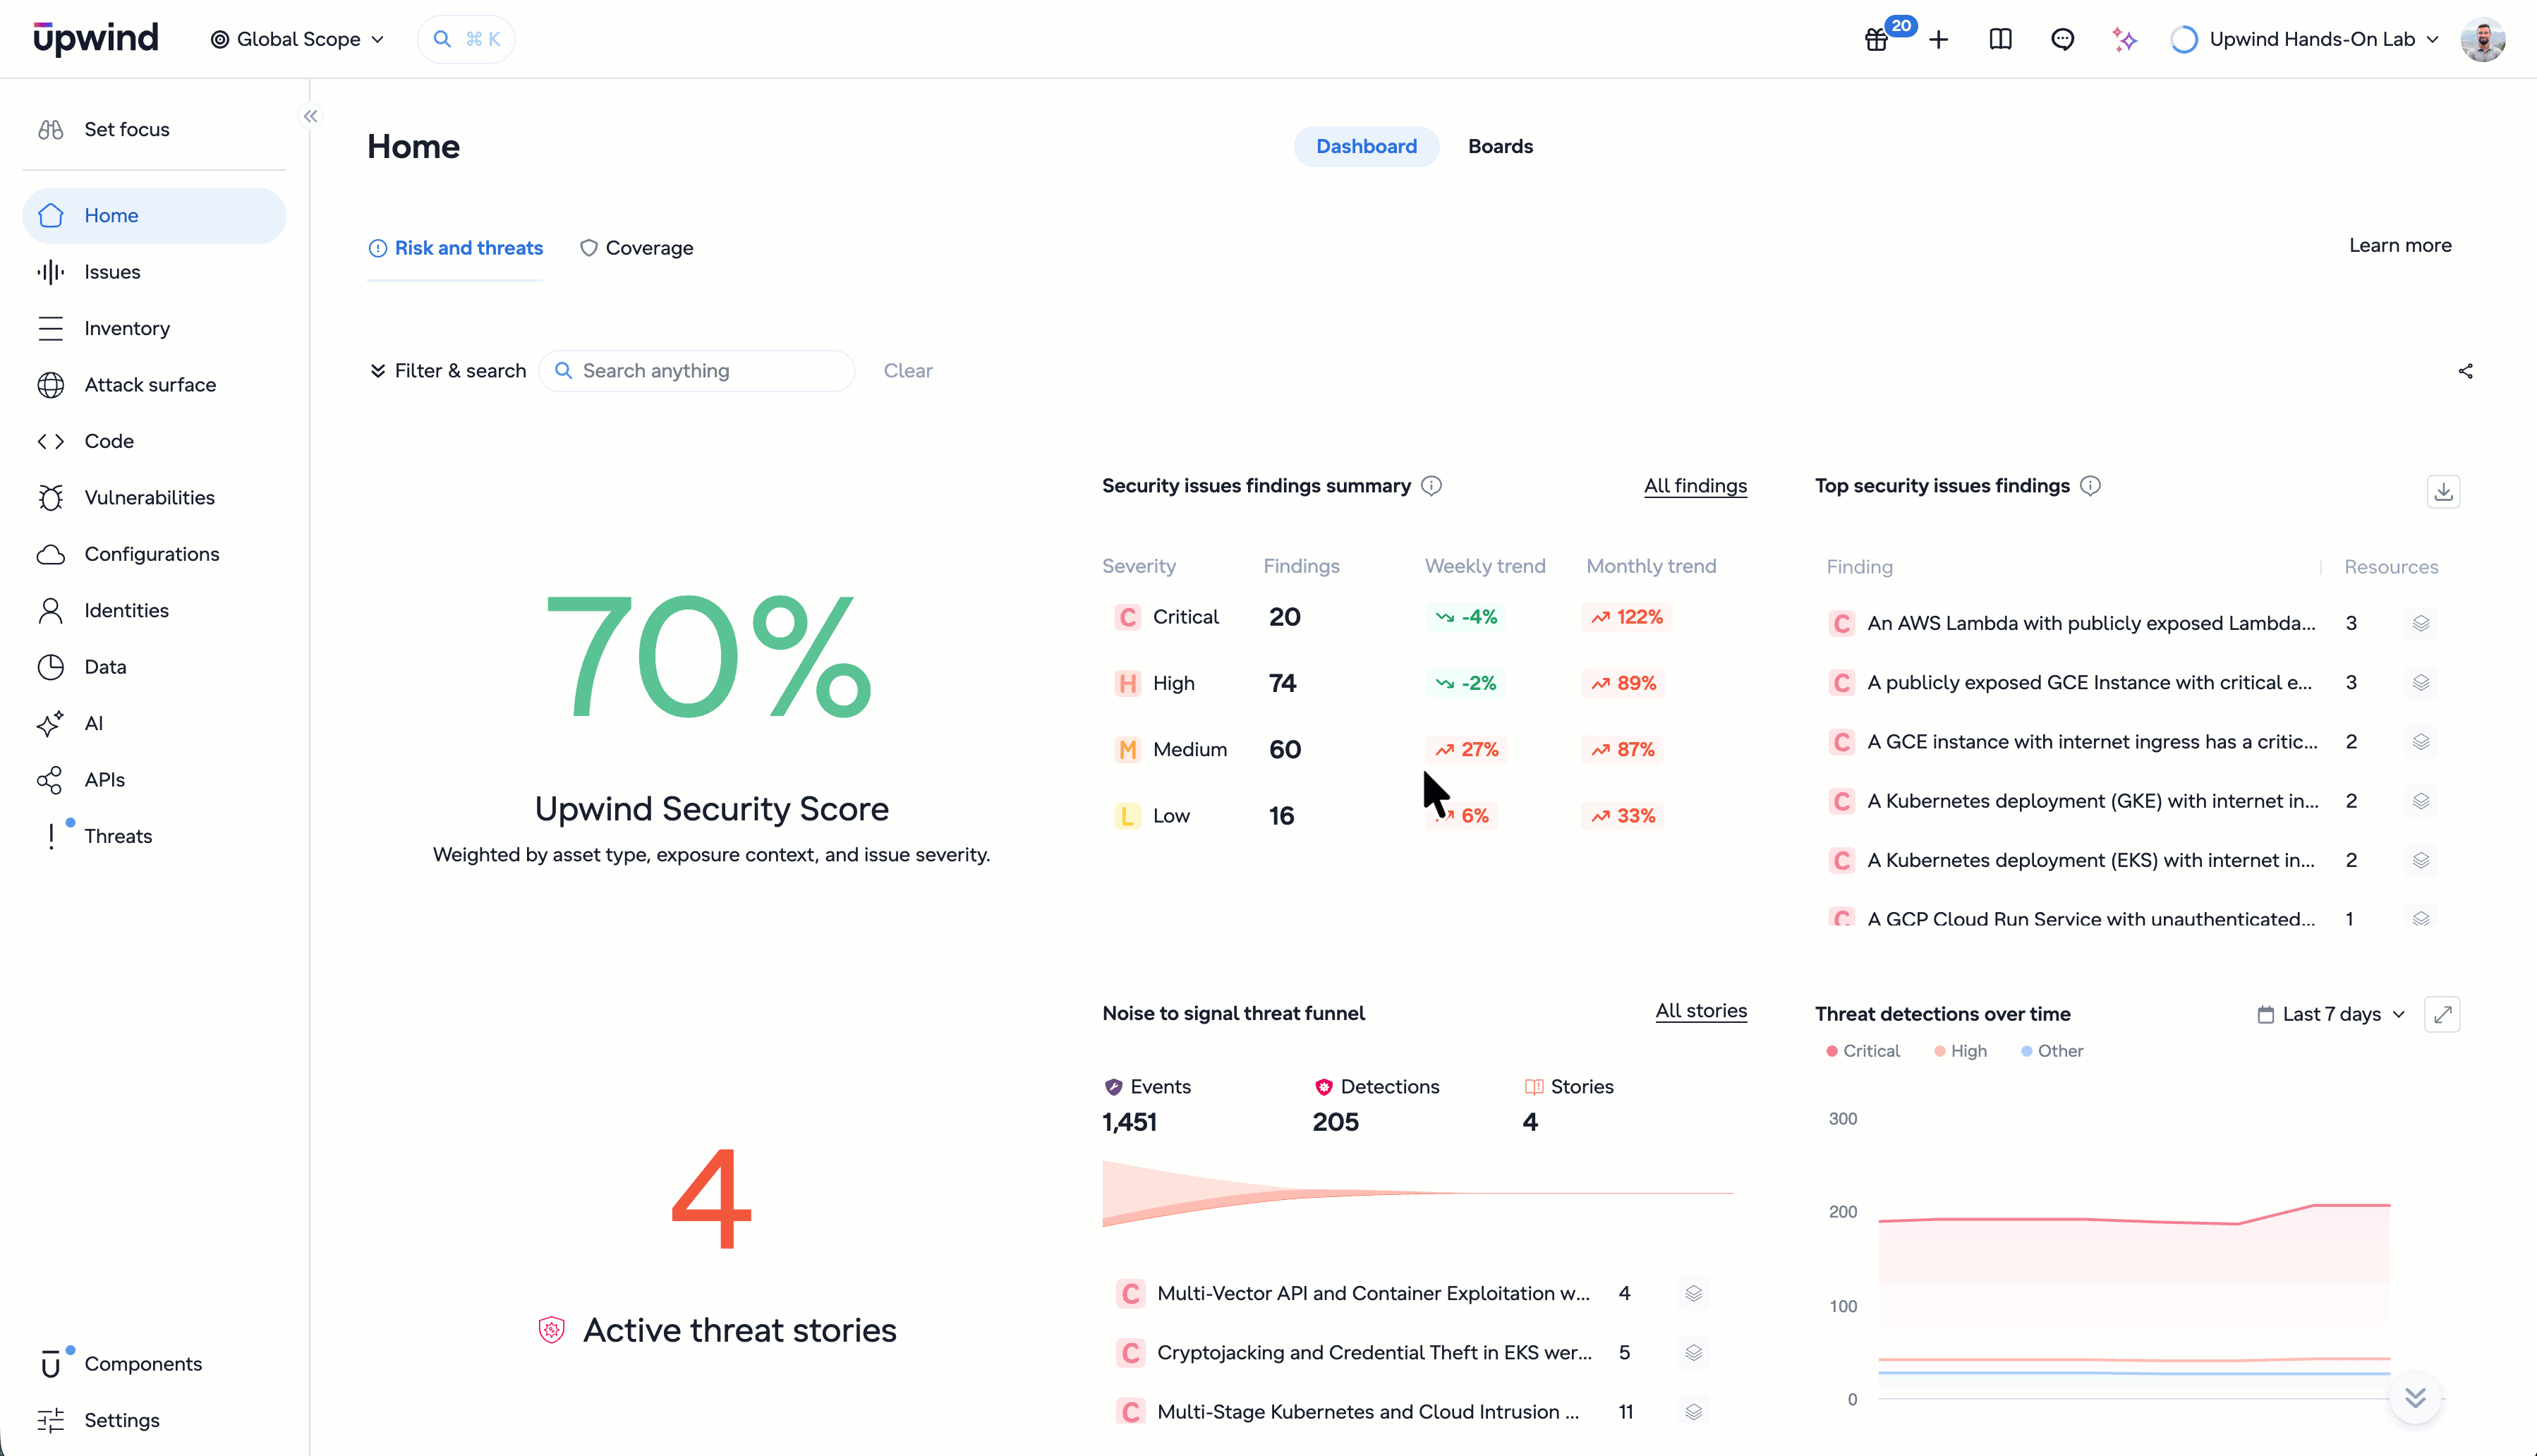
Task: Open Code in the sidebar
Action: pos(154,441)
